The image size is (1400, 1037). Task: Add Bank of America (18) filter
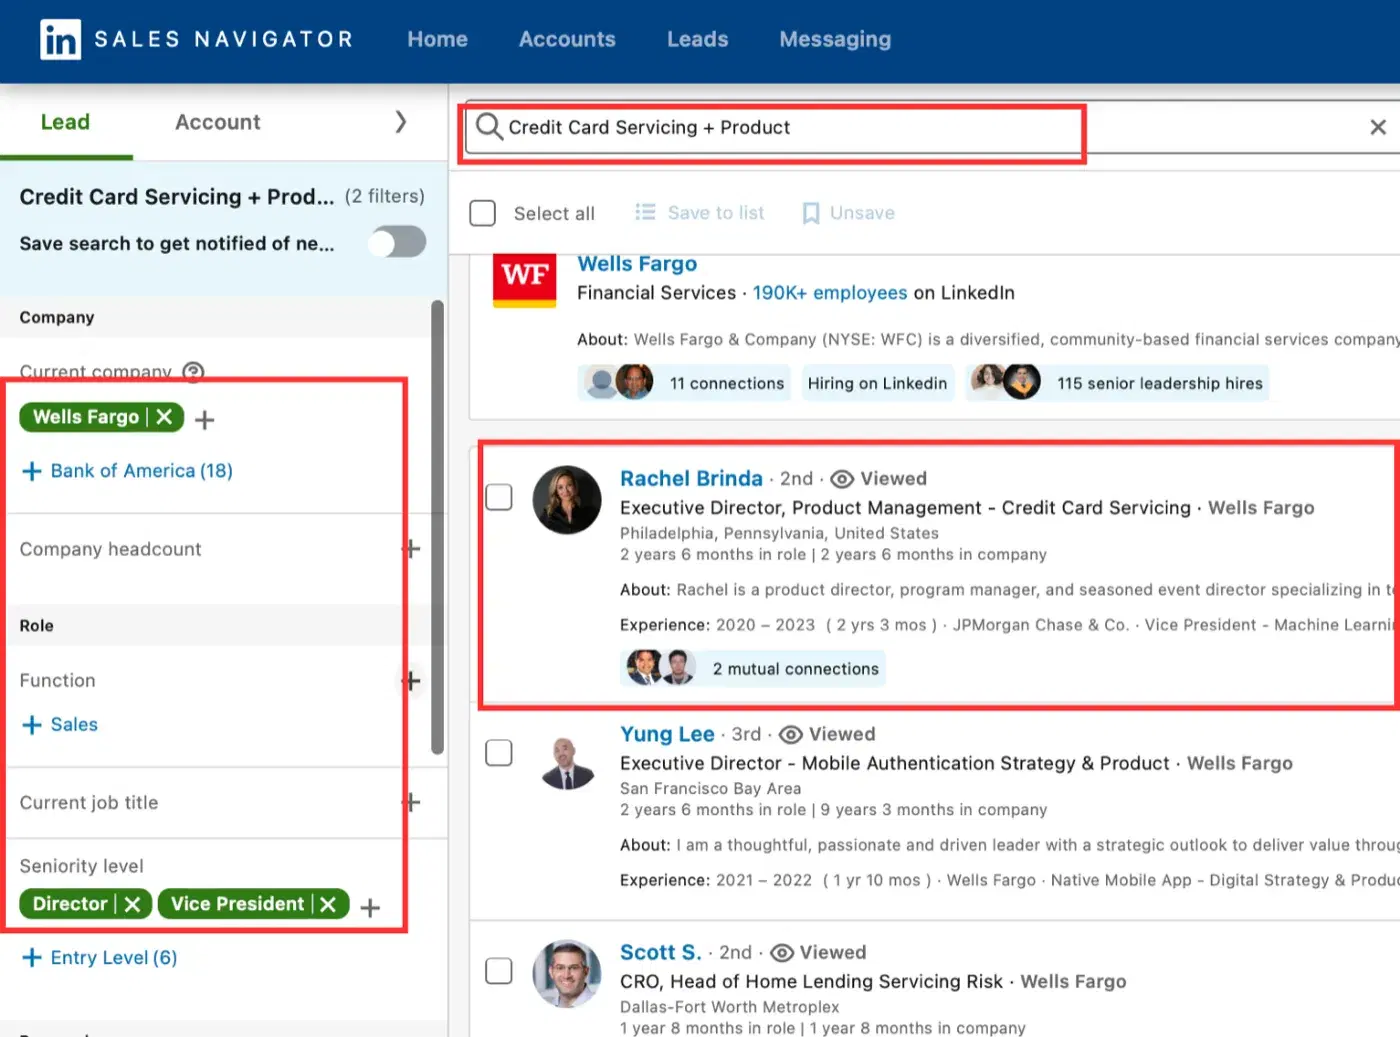pyautogui.click(x=127, y=471)
